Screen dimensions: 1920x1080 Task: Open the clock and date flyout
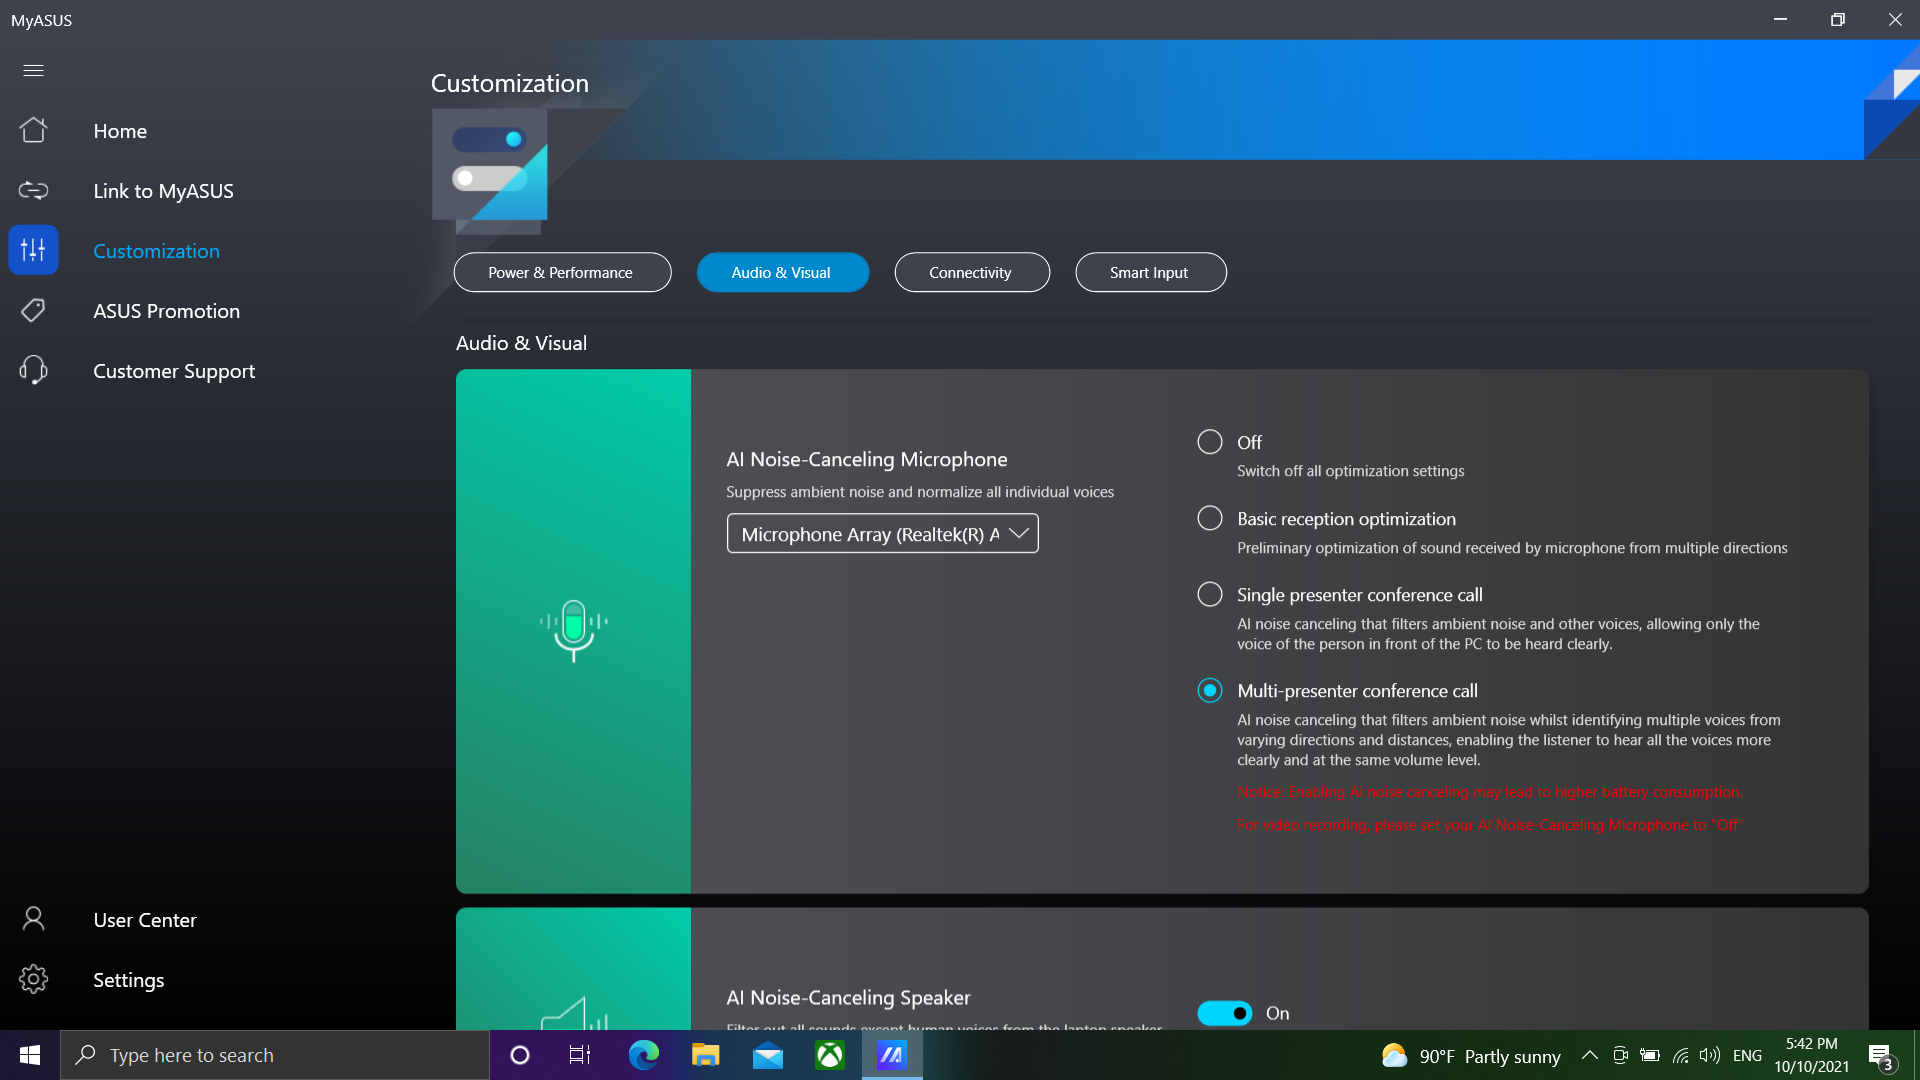click(x=1811, y=1055)
